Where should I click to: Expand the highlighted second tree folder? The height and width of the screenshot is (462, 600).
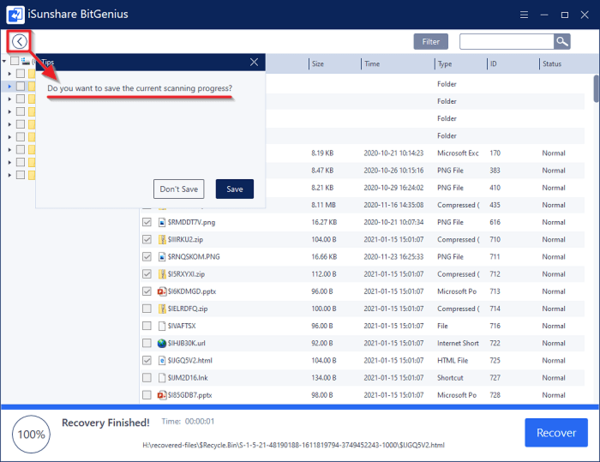point(10,87)
